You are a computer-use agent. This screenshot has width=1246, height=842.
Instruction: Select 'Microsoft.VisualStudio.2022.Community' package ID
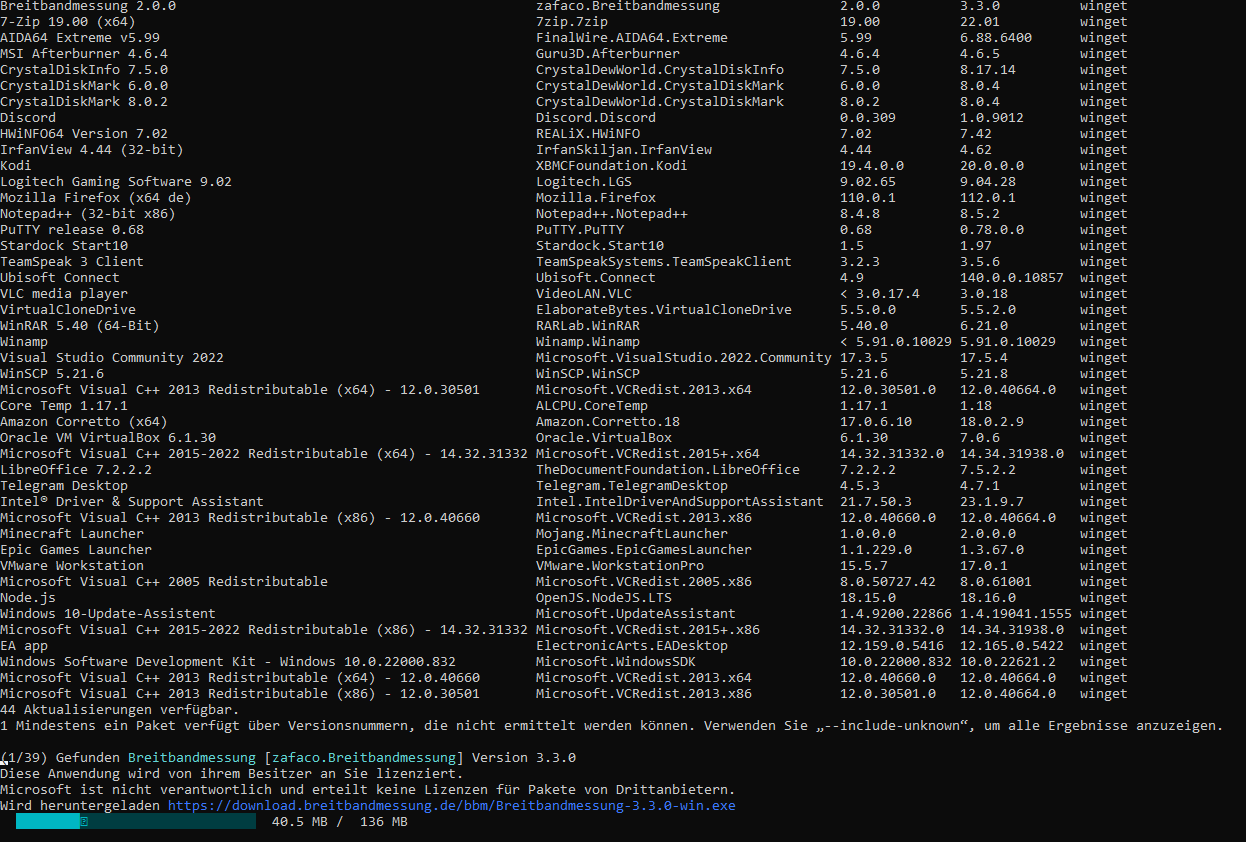684,358
